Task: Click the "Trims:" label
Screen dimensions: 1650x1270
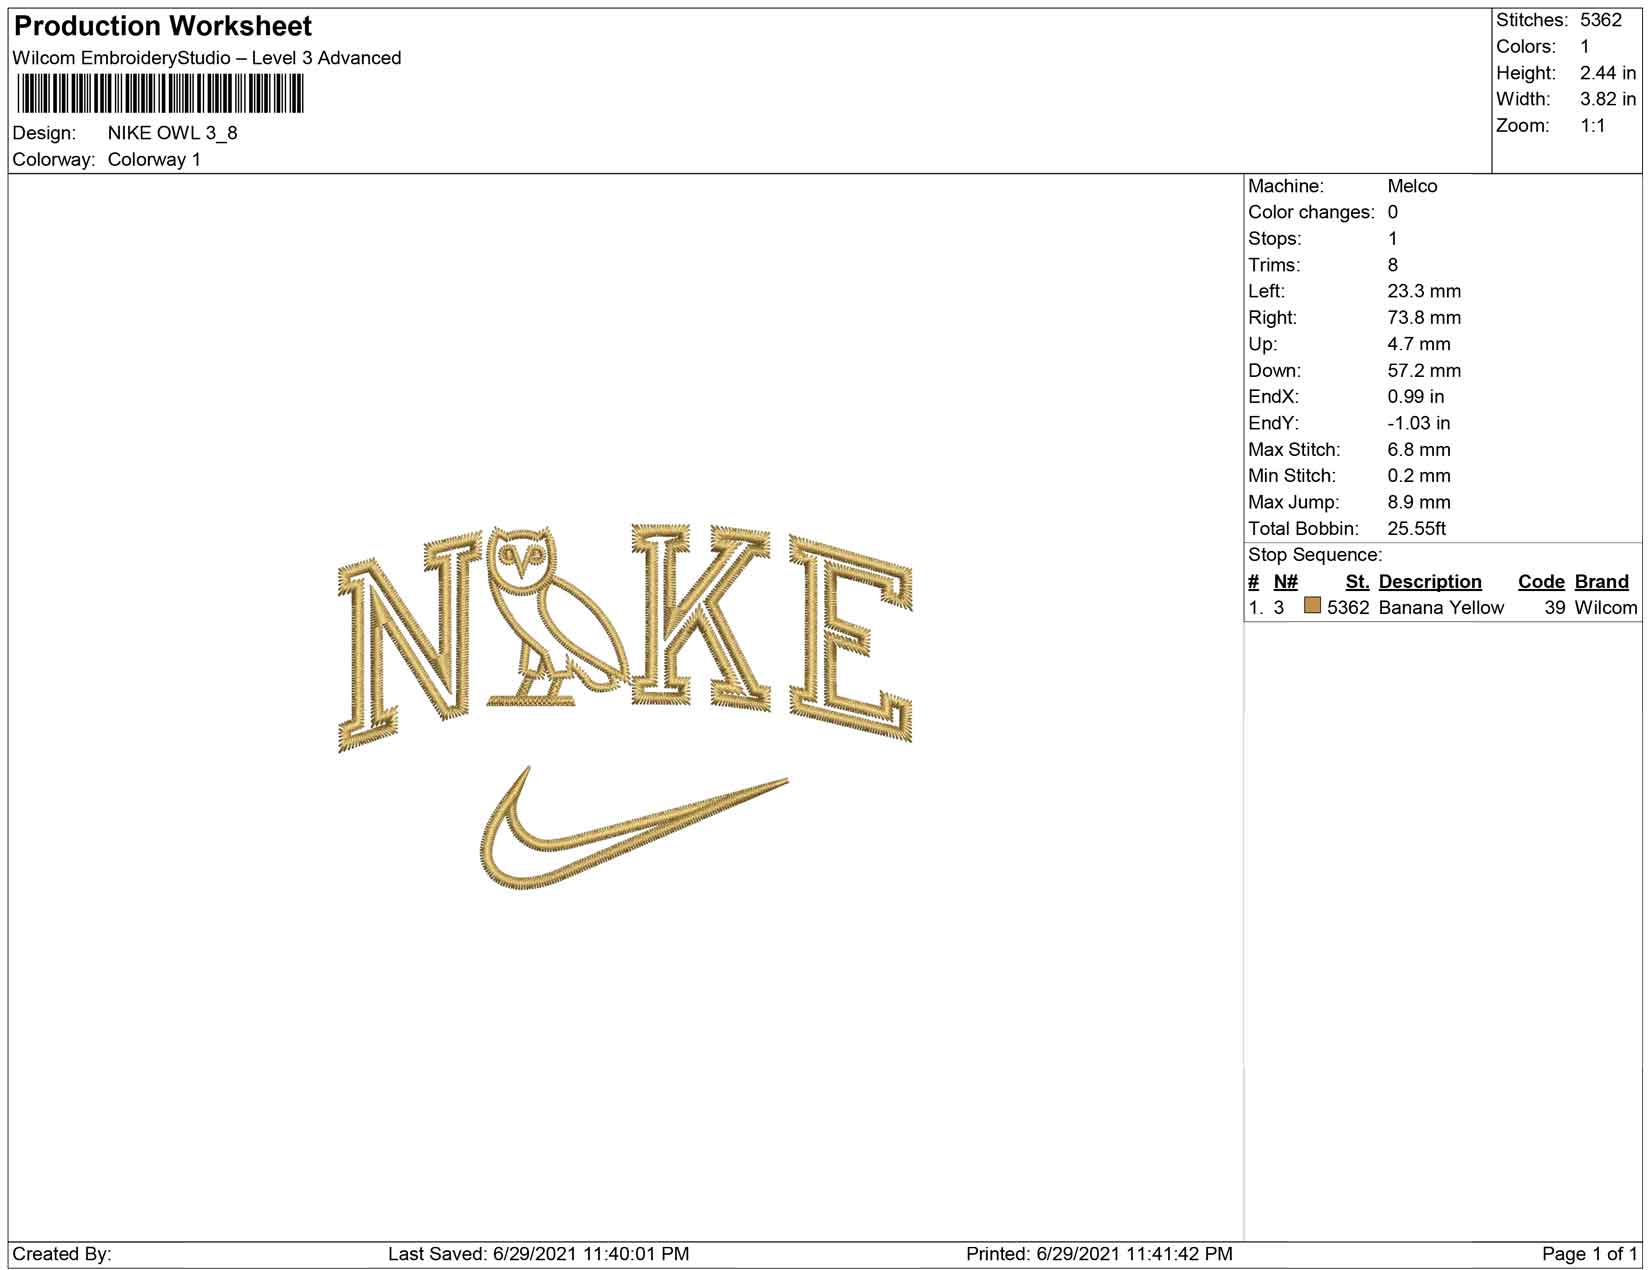Action: 1274,265
